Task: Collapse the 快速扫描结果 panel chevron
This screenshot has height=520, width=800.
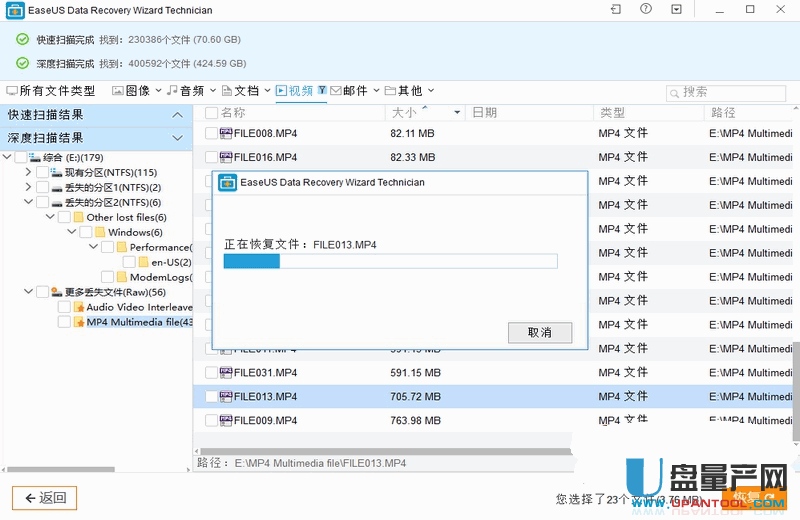Action: point(177,114)
